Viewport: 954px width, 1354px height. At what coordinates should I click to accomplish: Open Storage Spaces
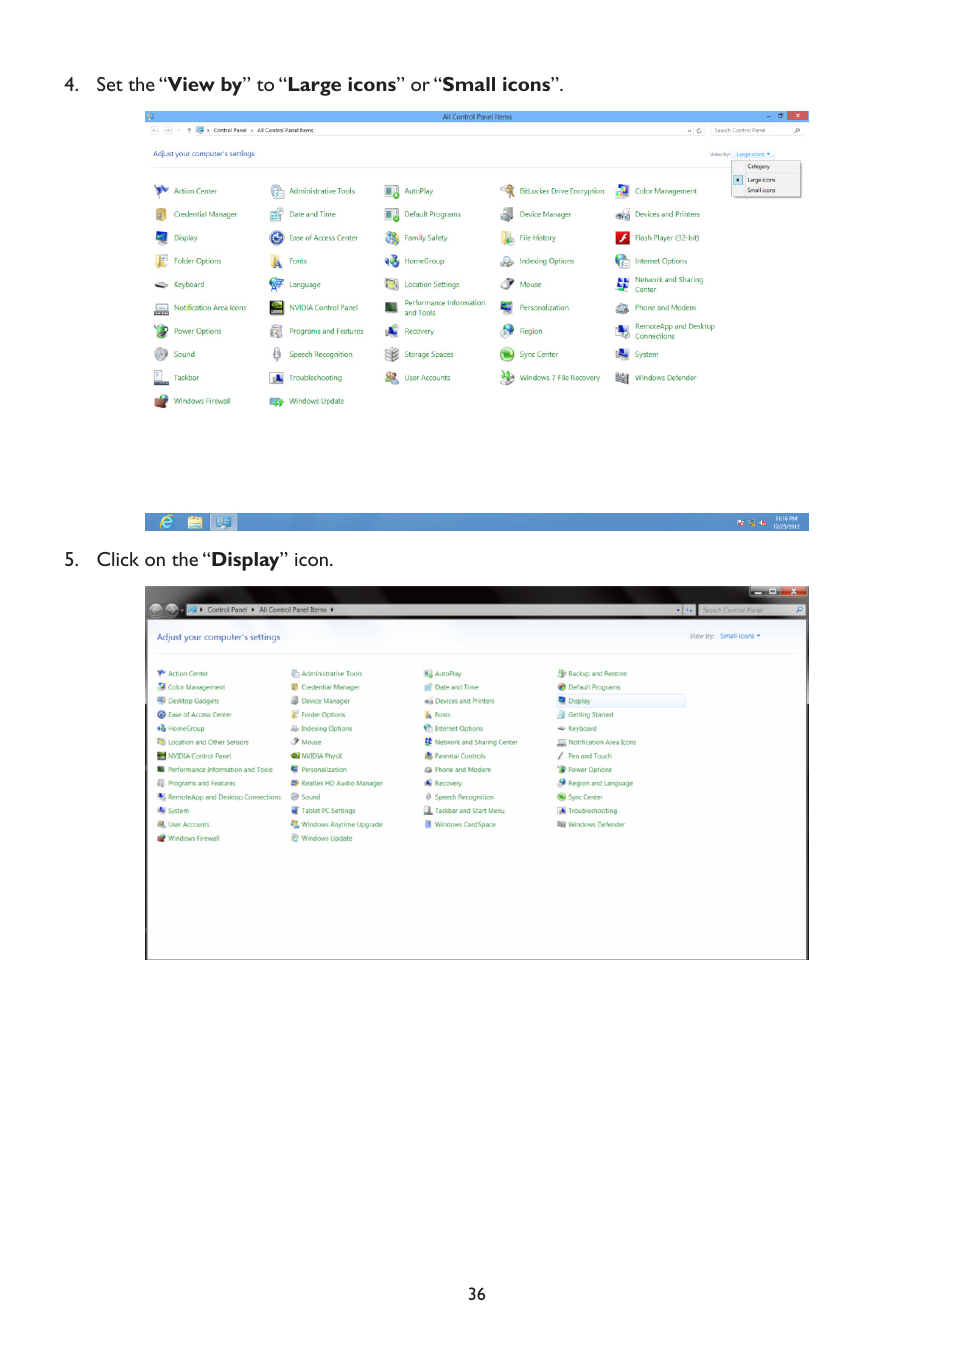tap(419, 354)
